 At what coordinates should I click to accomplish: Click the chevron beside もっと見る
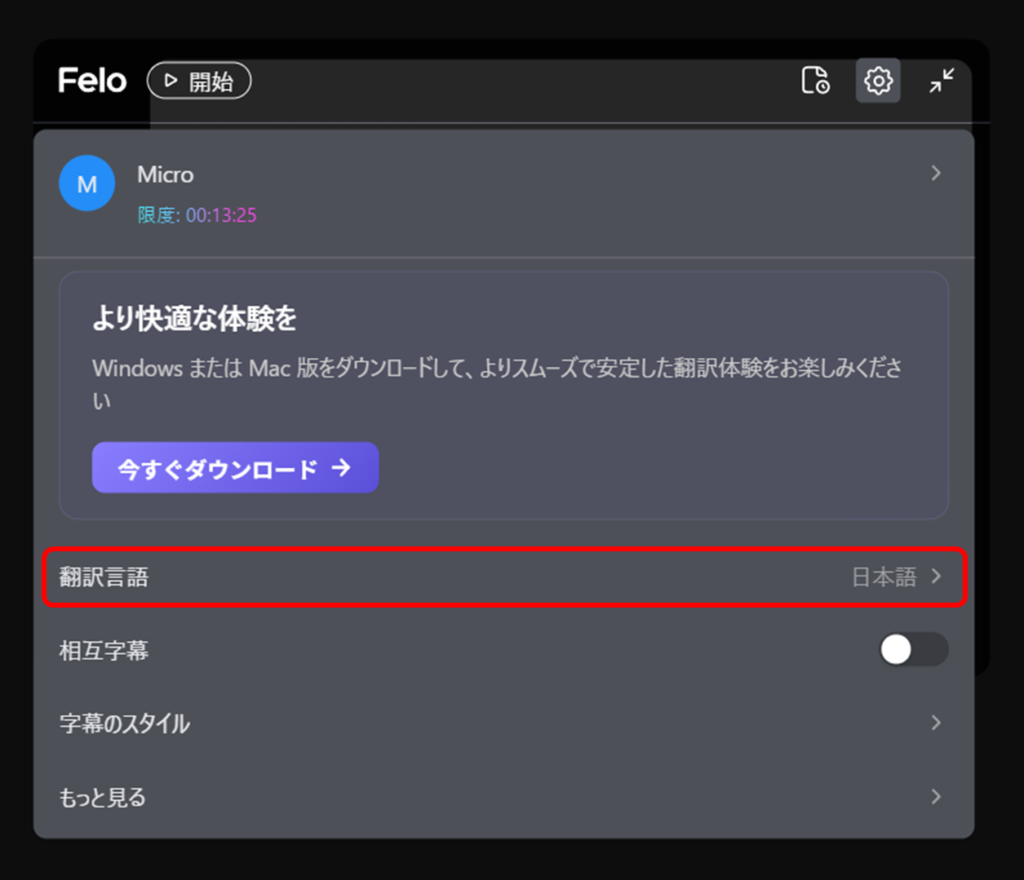click(x=936, y=797)
